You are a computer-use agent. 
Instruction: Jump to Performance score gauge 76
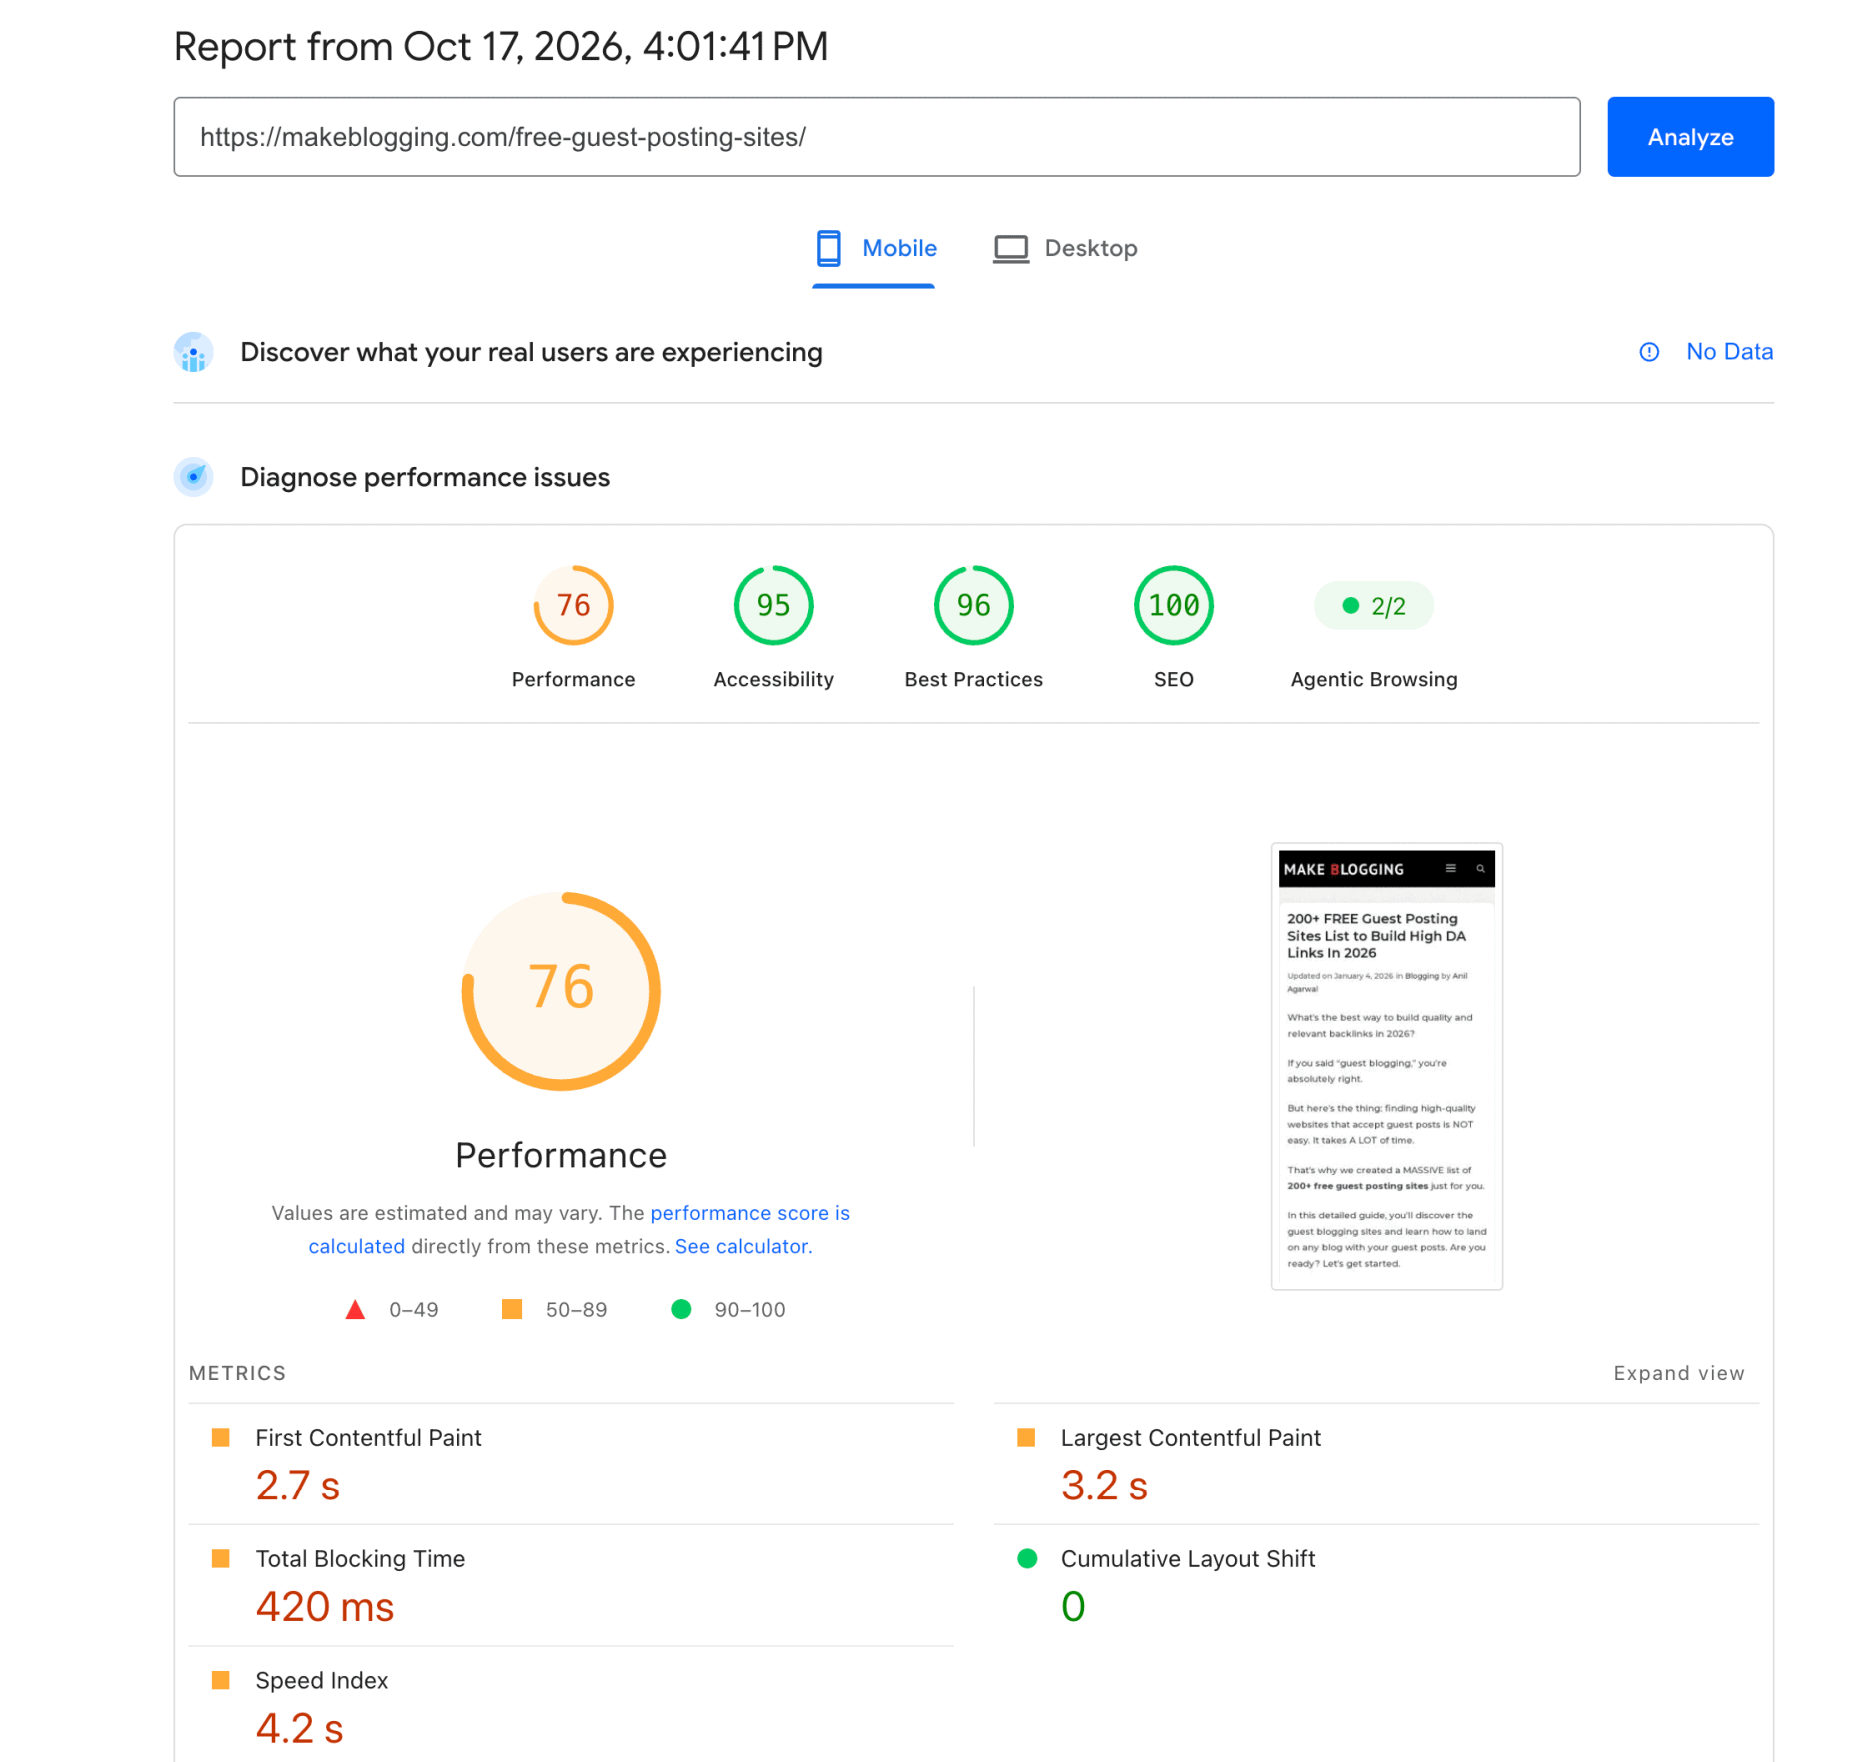(x=573, y=606)
